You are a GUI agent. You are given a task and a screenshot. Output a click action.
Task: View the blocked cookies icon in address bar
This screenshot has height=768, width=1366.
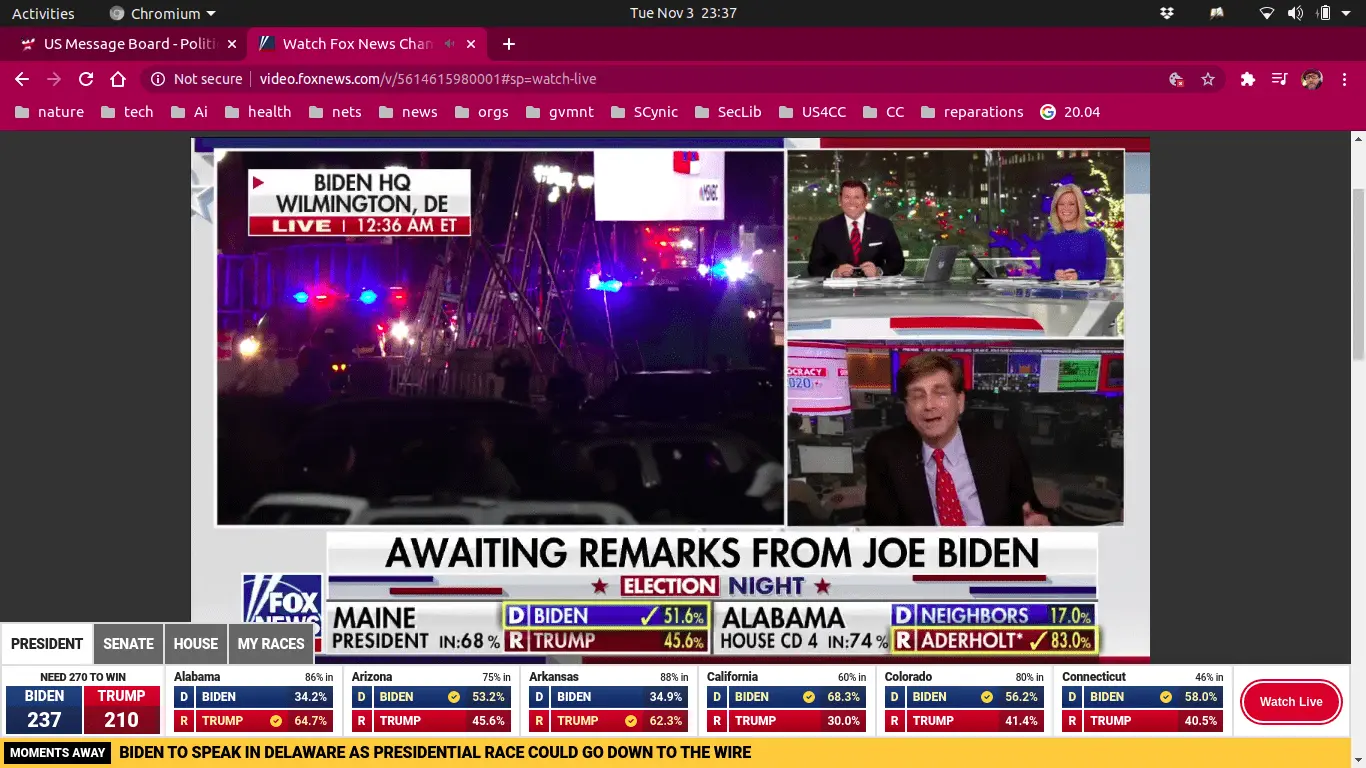click(1176, 78)
